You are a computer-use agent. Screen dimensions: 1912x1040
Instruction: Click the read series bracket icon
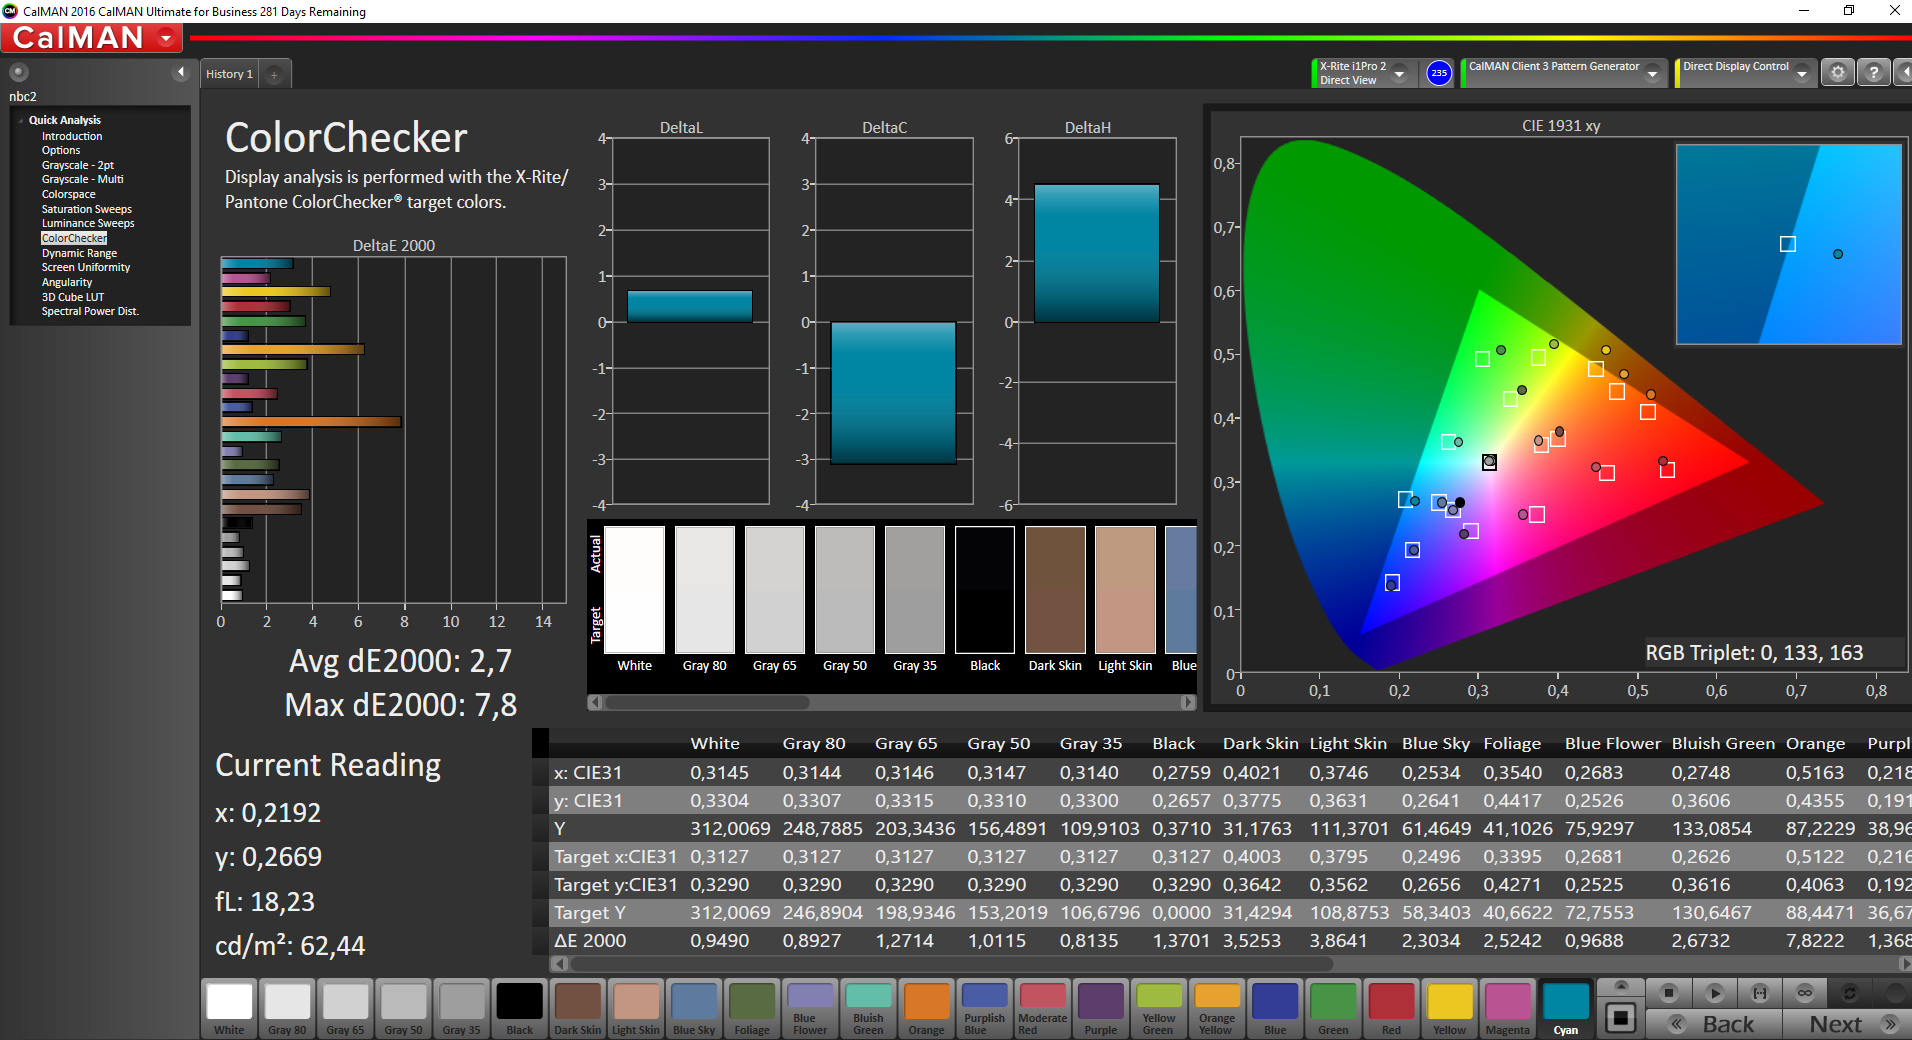coord(1759,993)
